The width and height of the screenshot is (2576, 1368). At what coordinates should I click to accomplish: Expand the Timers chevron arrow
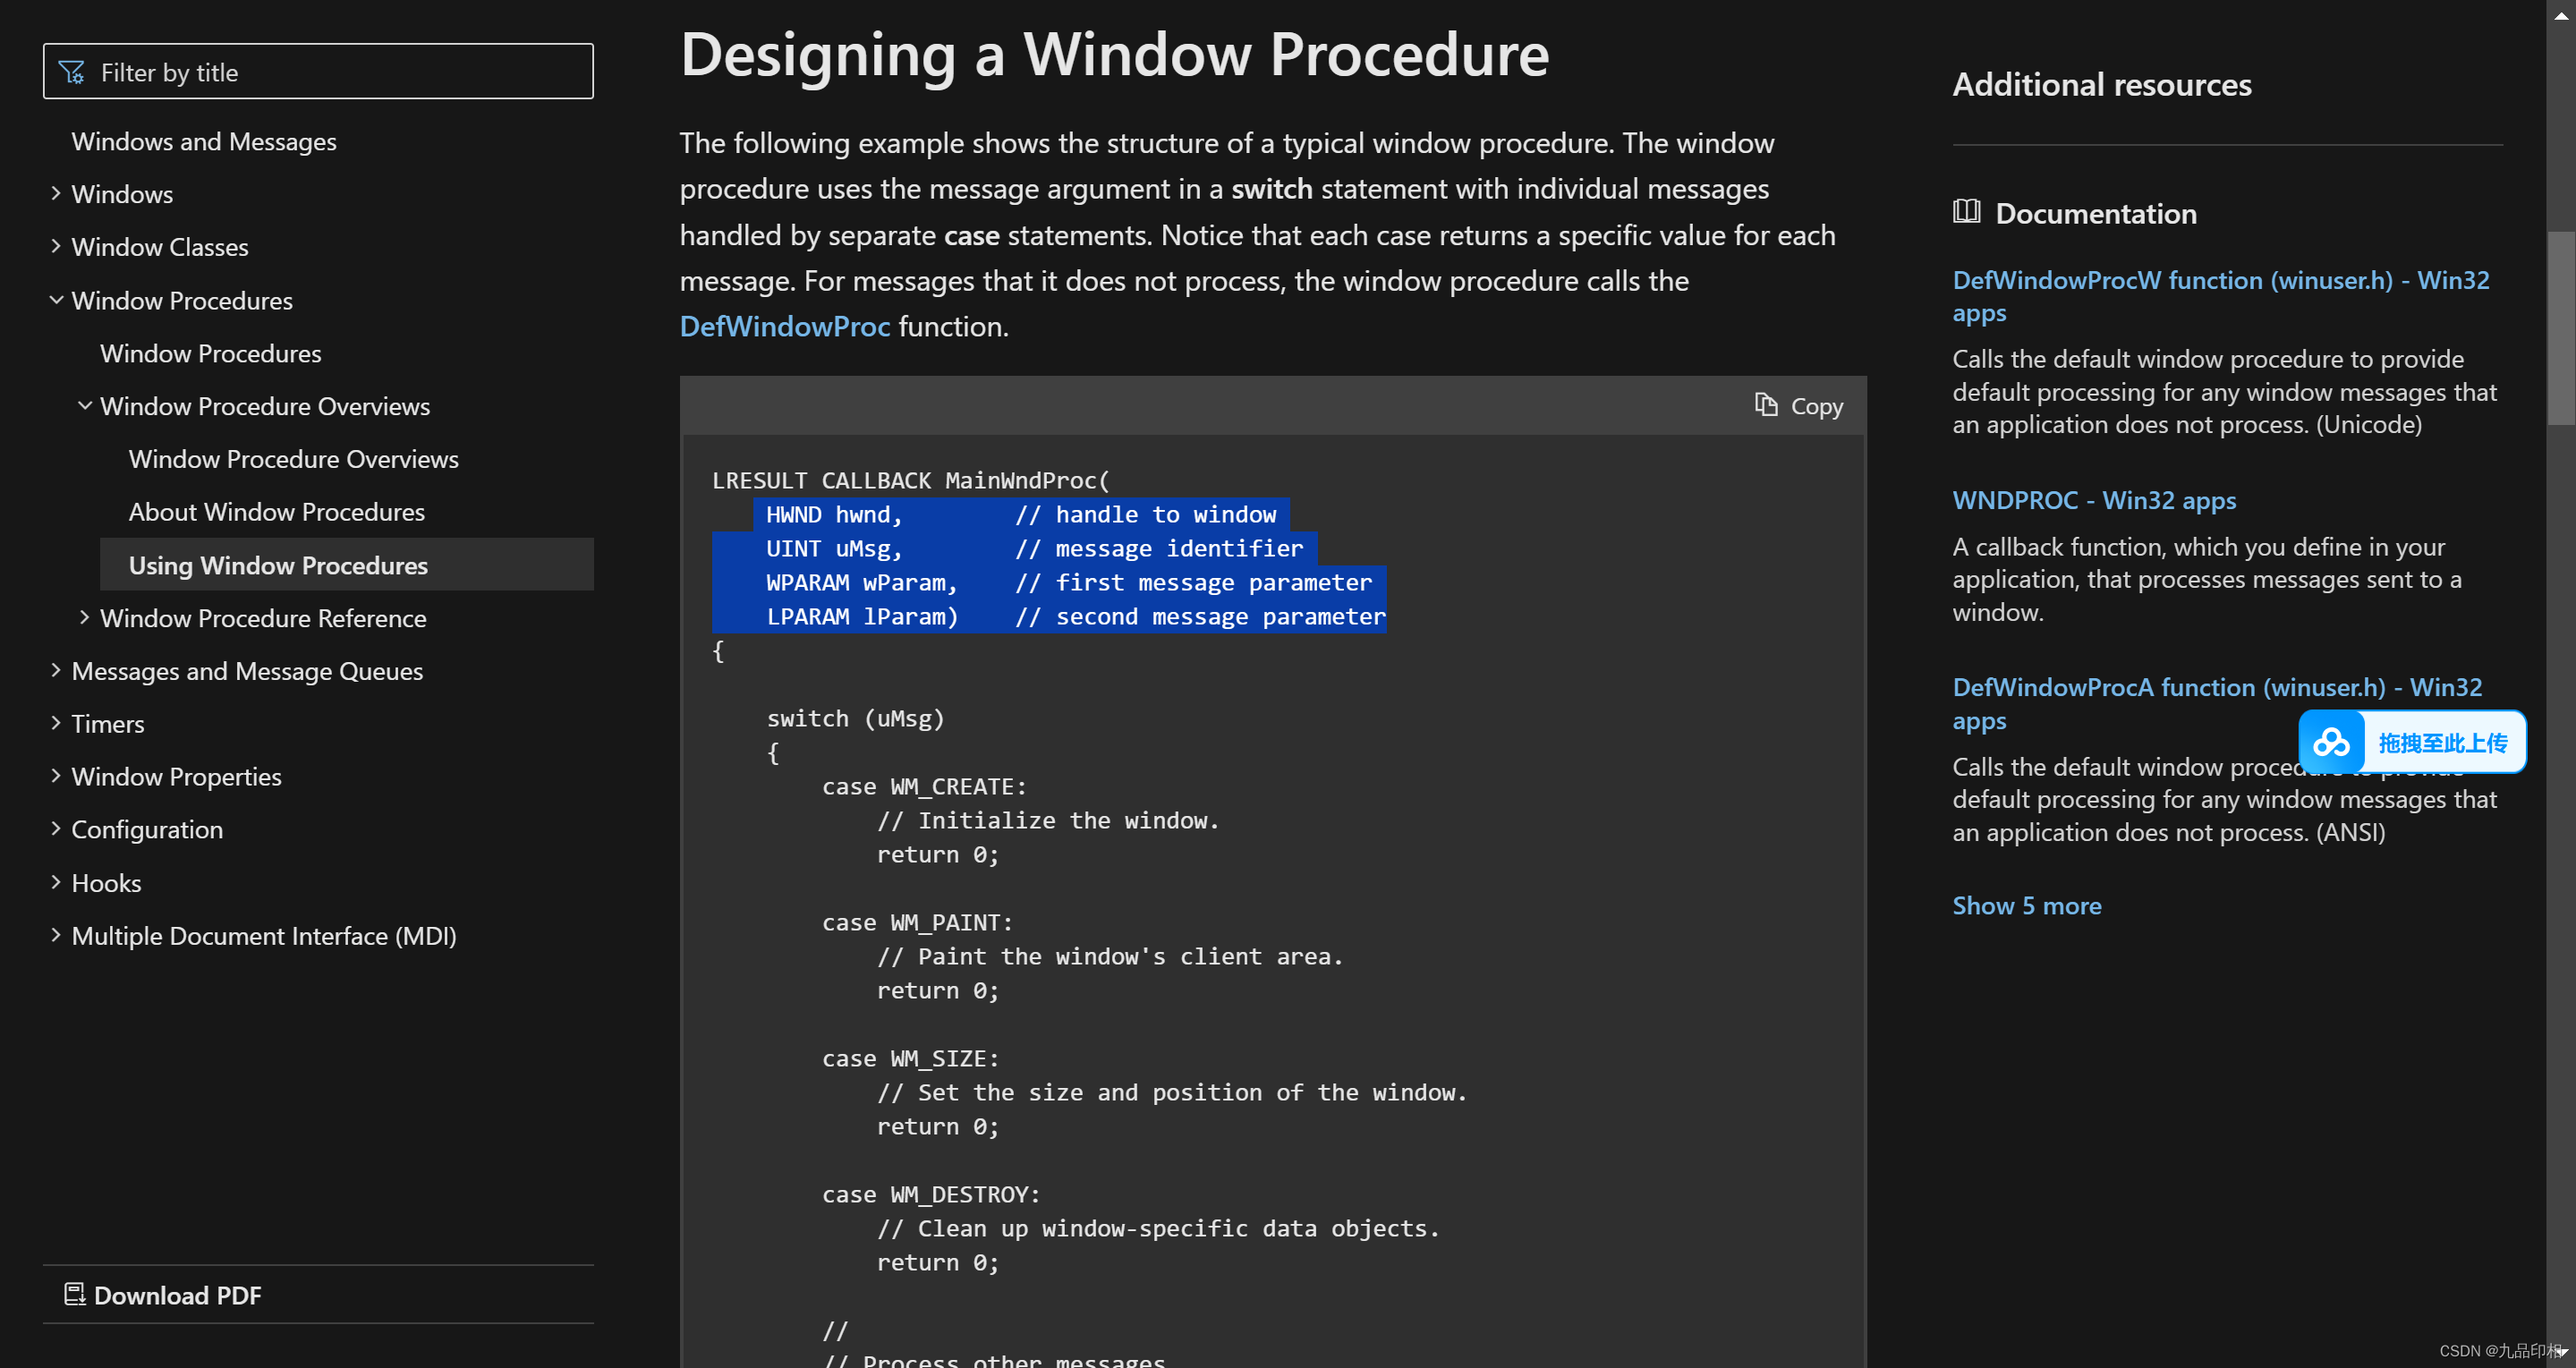[56, 723]
